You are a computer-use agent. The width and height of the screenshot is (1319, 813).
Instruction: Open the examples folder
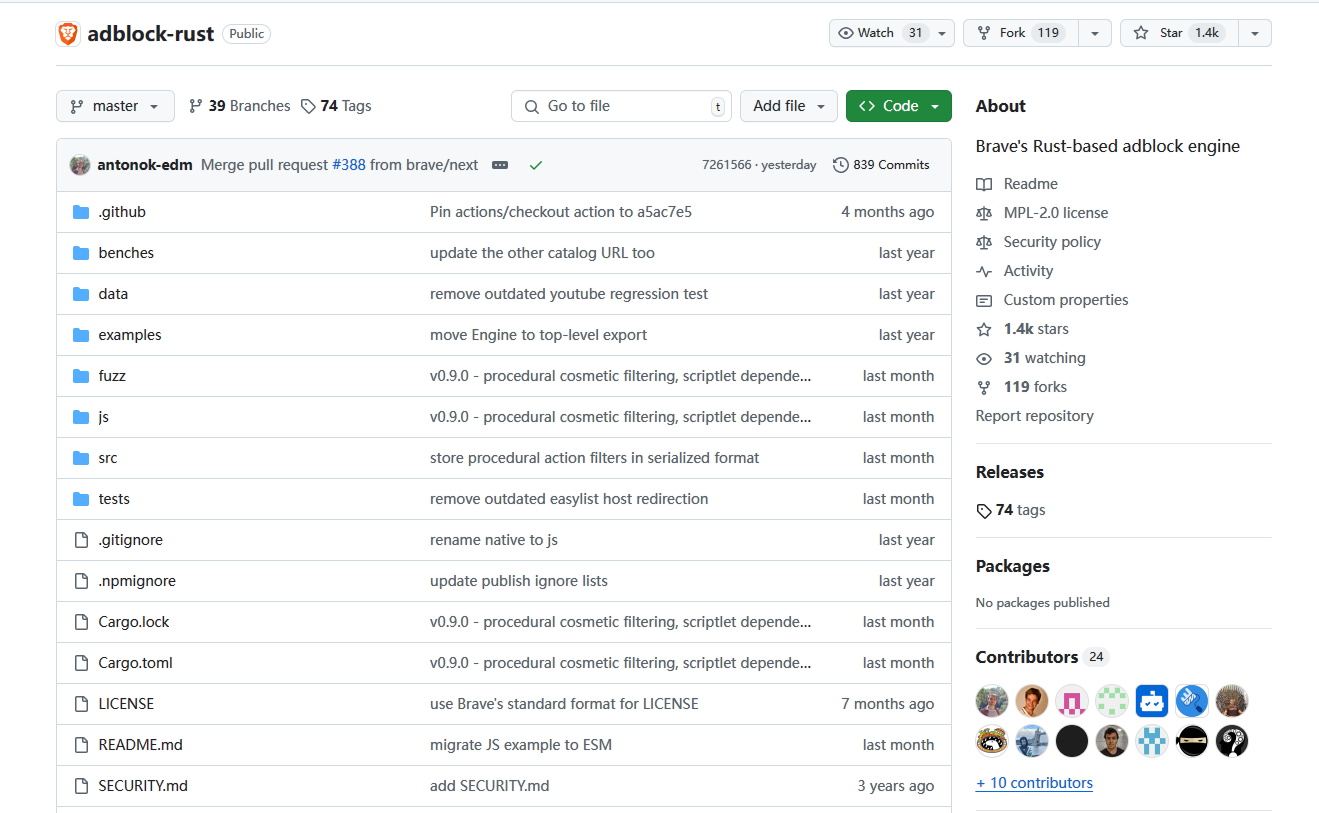pos(130,335)
